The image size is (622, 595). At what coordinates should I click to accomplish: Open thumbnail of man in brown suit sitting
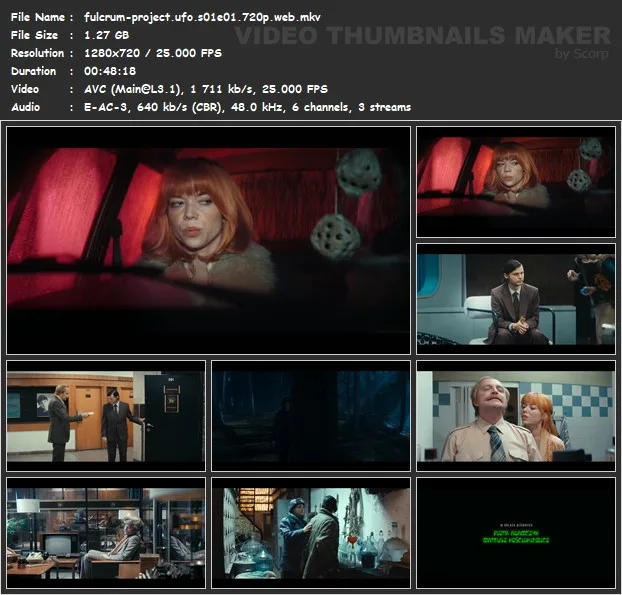[516, 299]
